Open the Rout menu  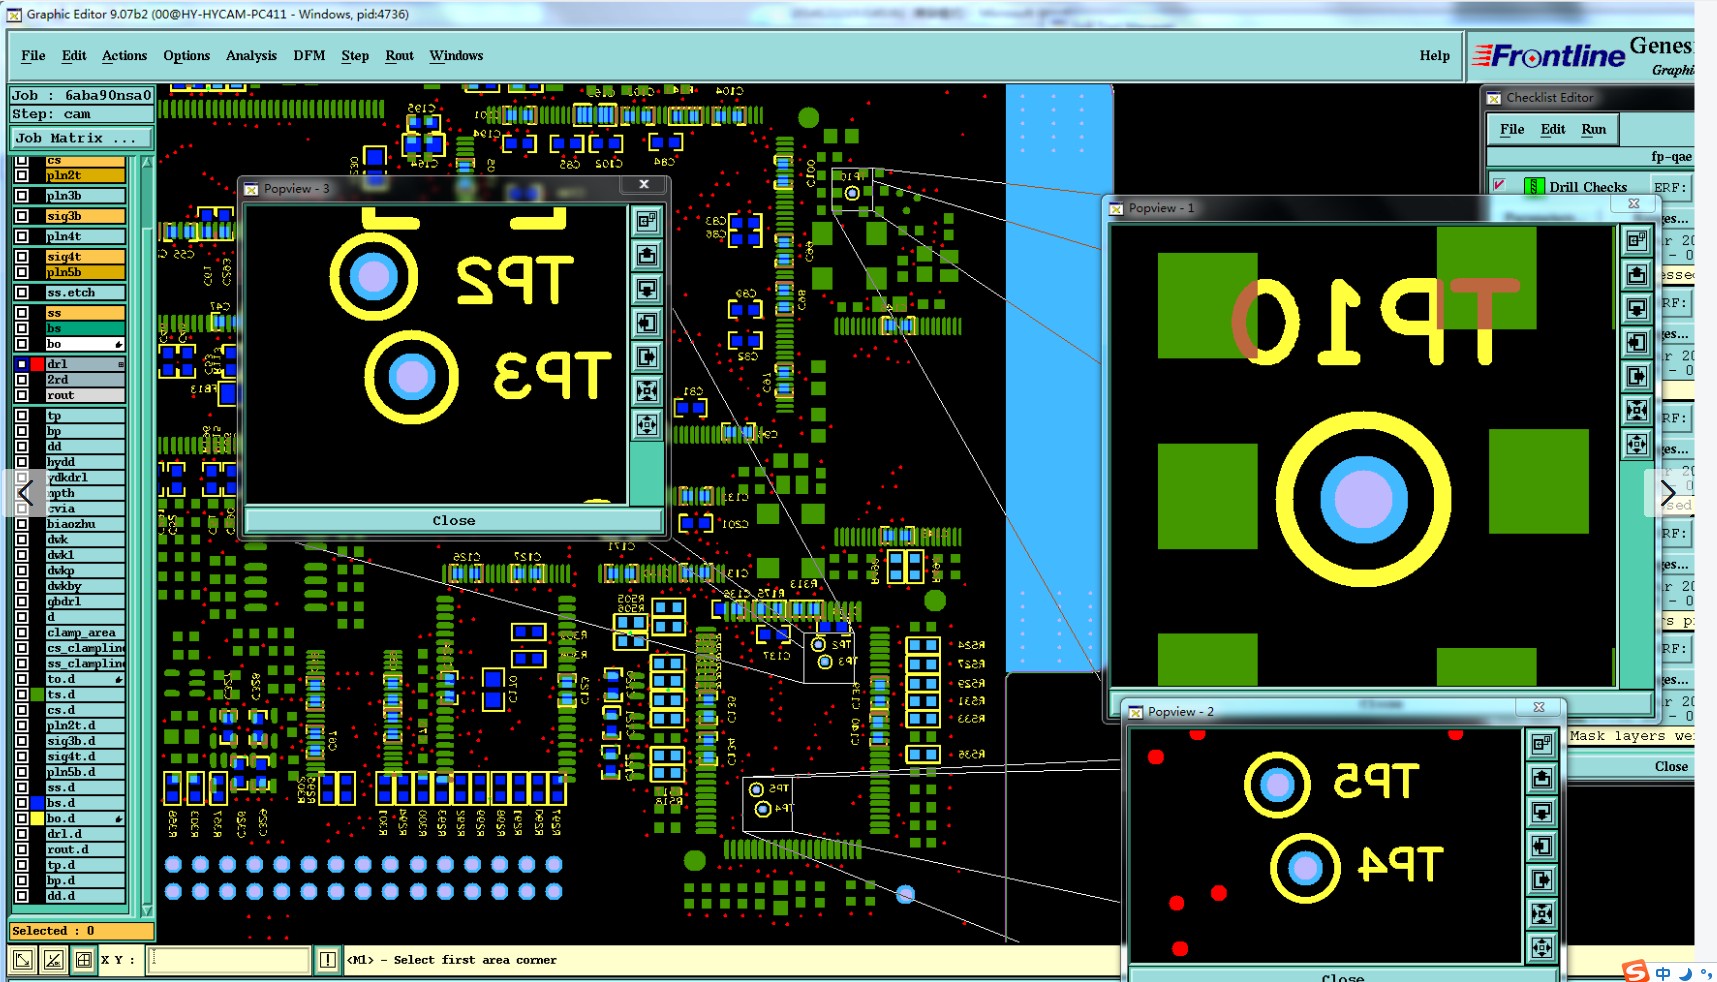coord(399,56)
